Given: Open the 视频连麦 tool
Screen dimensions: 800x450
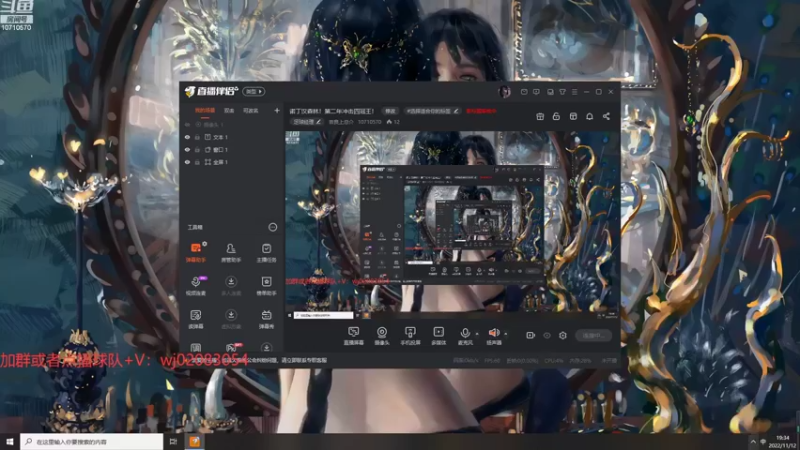Looking at the screenshot, I should (195, 285).
